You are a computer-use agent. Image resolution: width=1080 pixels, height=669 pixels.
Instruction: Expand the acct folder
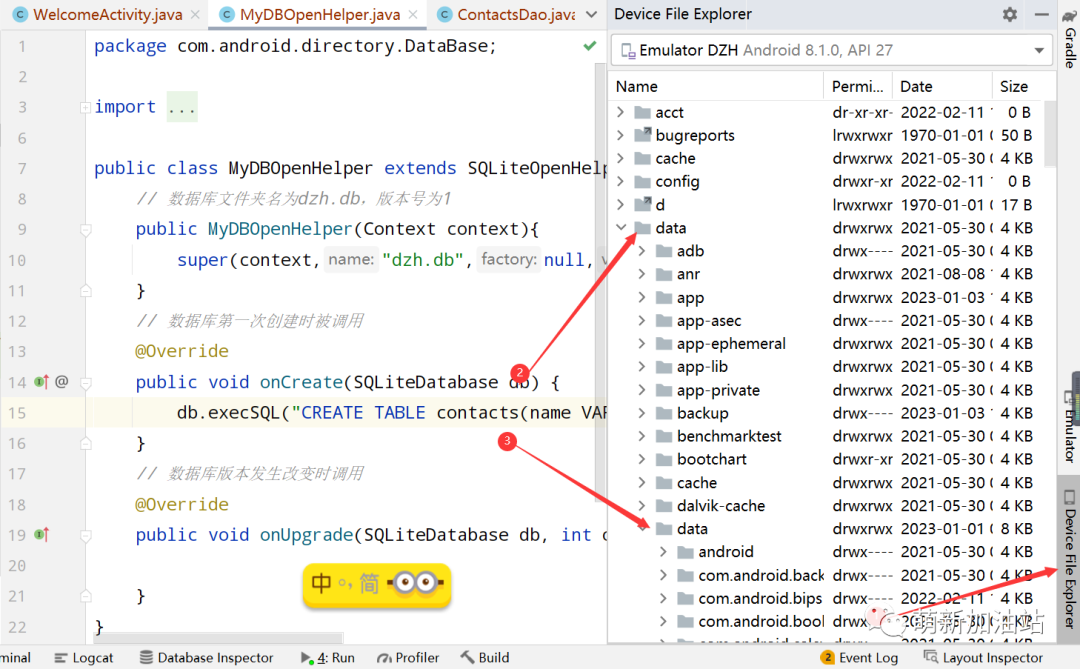pyautogui.click(x=621, y=112)
